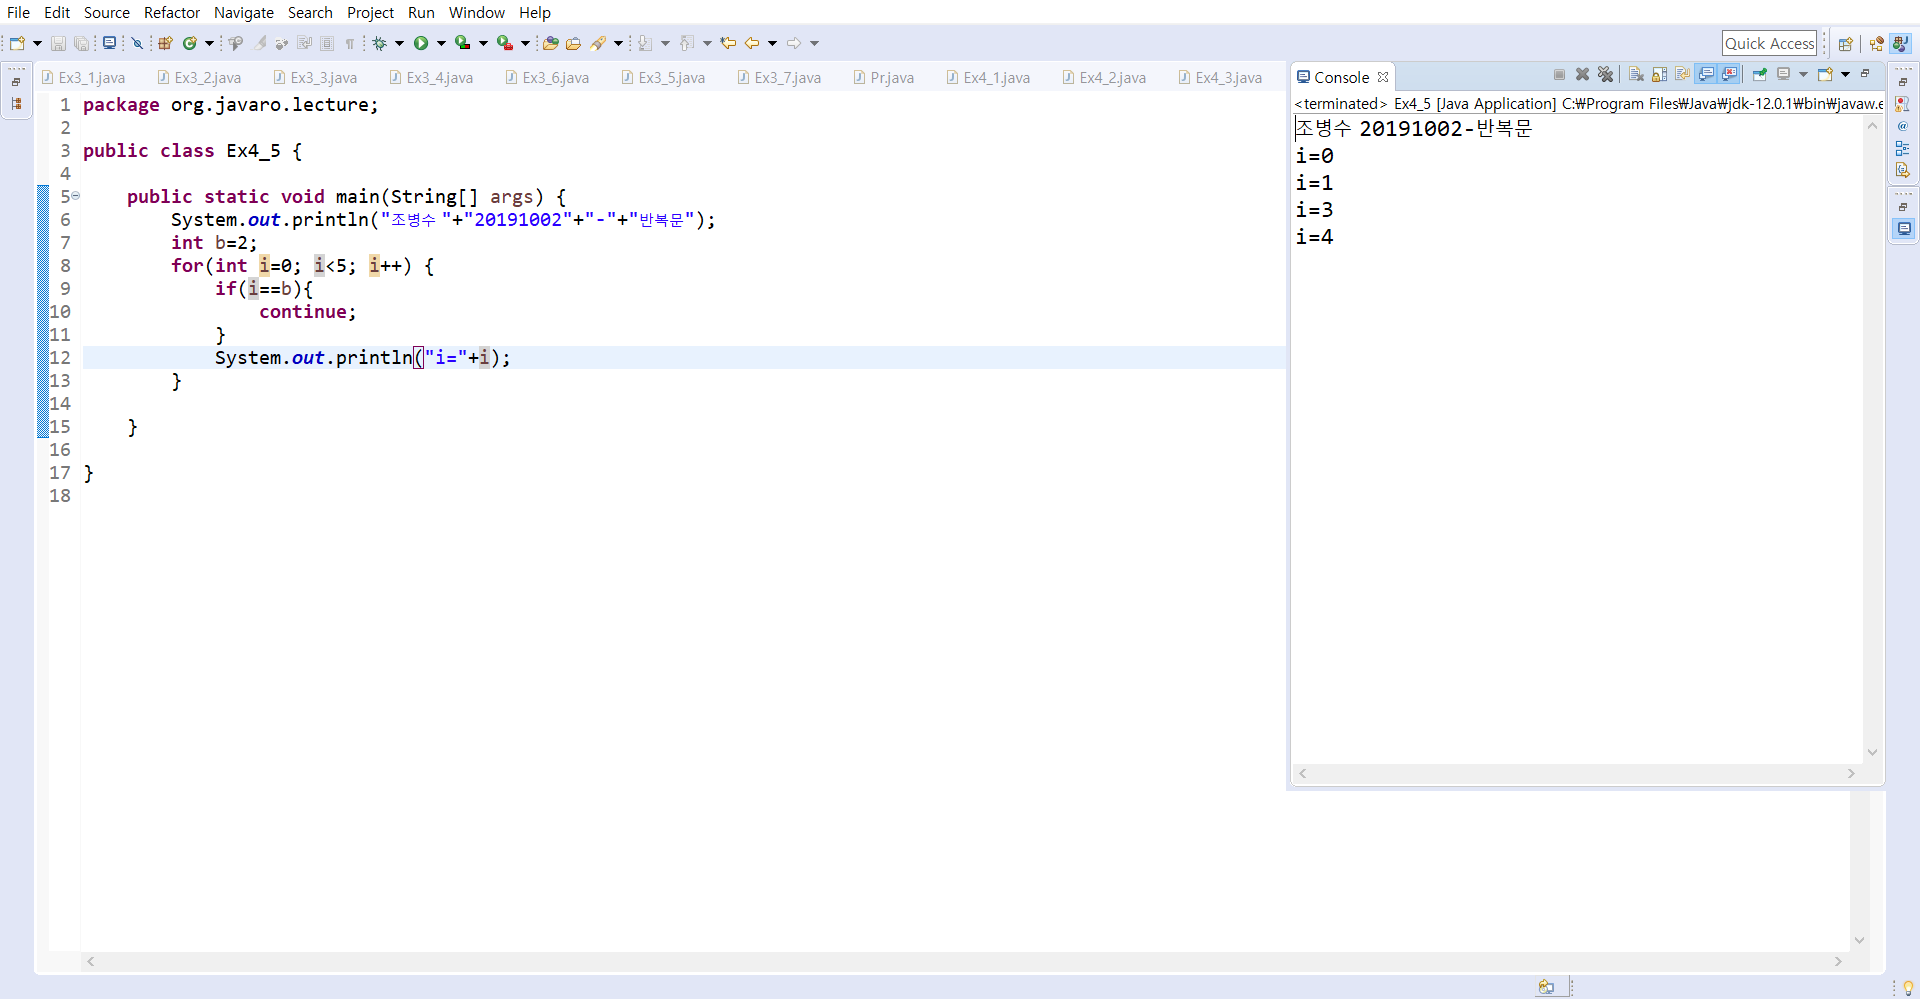Click the Back navigation arrow
This screenshot has width=1920, height=999.
752,43
